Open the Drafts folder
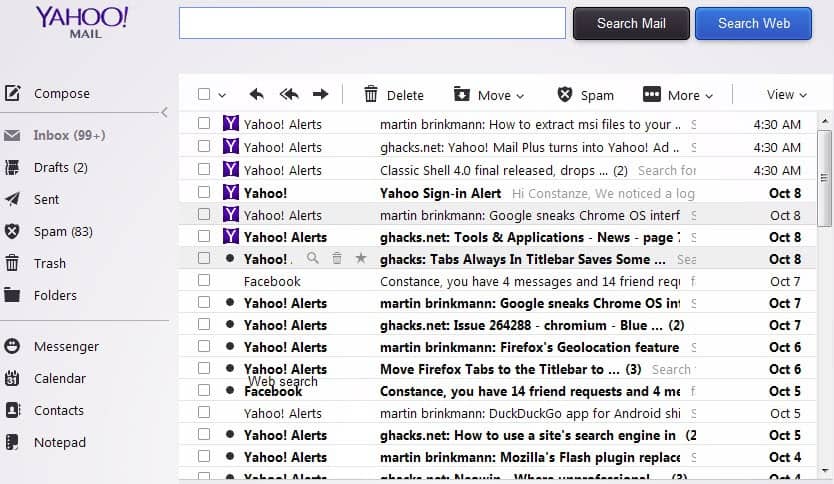 click(x=60, y=167)
